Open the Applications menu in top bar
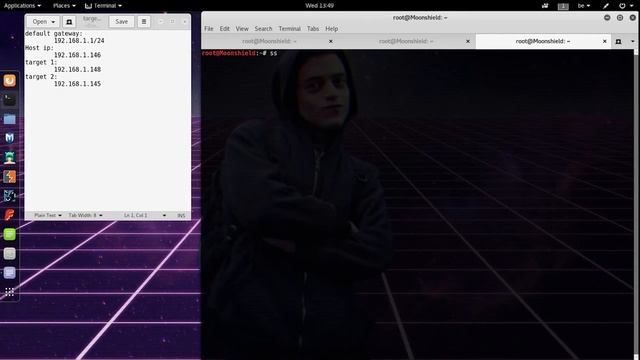Image resolution: width=640 pixels, height=360 pixels. (22, 6)
